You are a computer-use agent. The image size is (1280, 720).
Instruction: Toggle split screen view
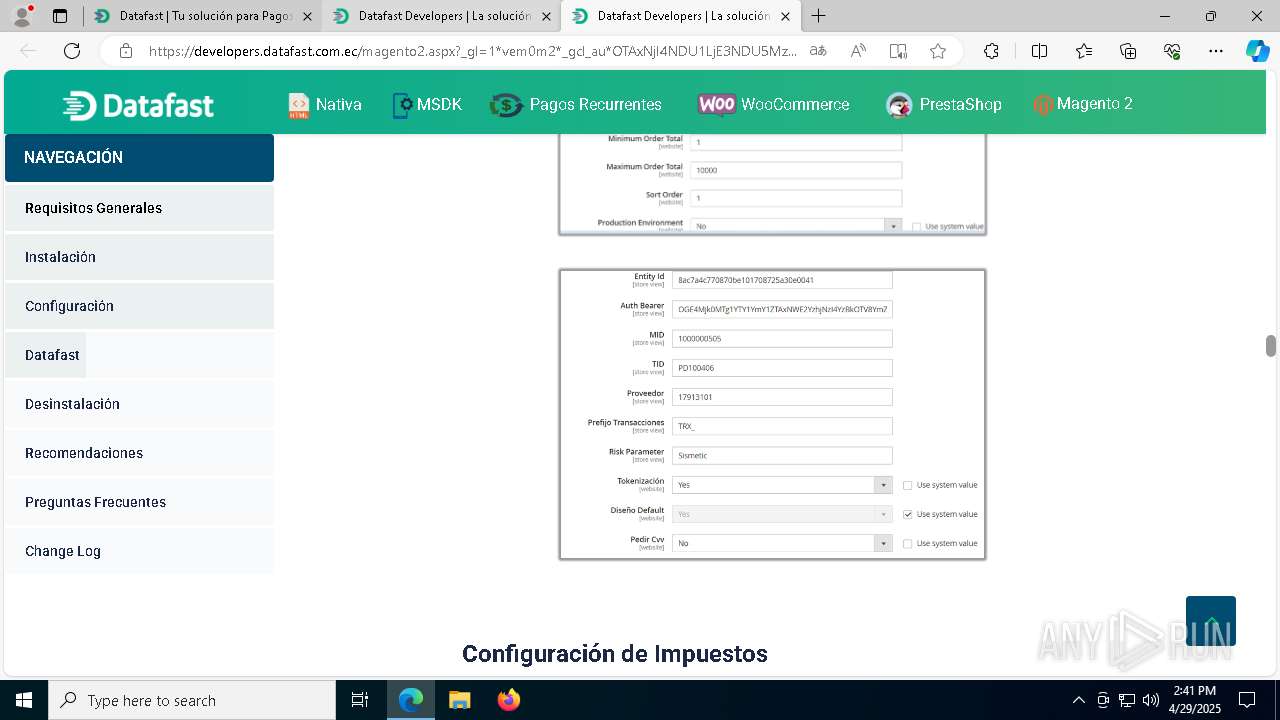point(1039,51)
